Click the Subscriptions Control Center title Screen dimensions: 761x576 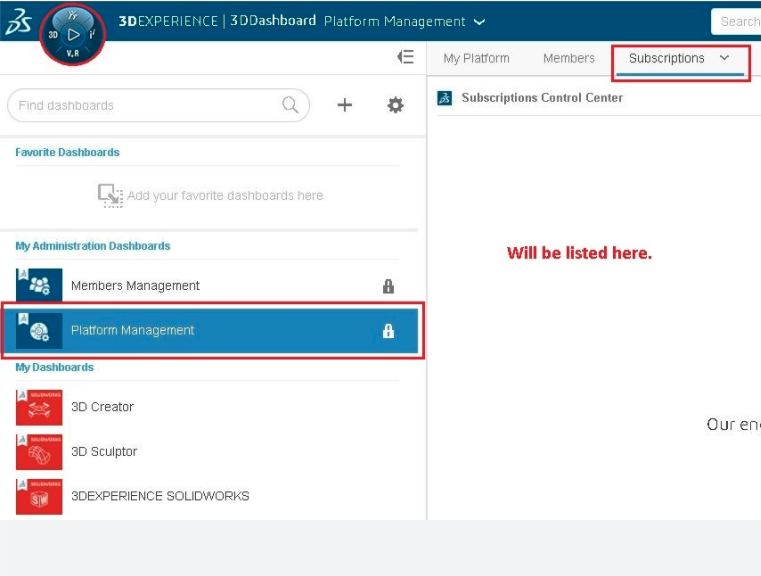[x=542, y=98]
